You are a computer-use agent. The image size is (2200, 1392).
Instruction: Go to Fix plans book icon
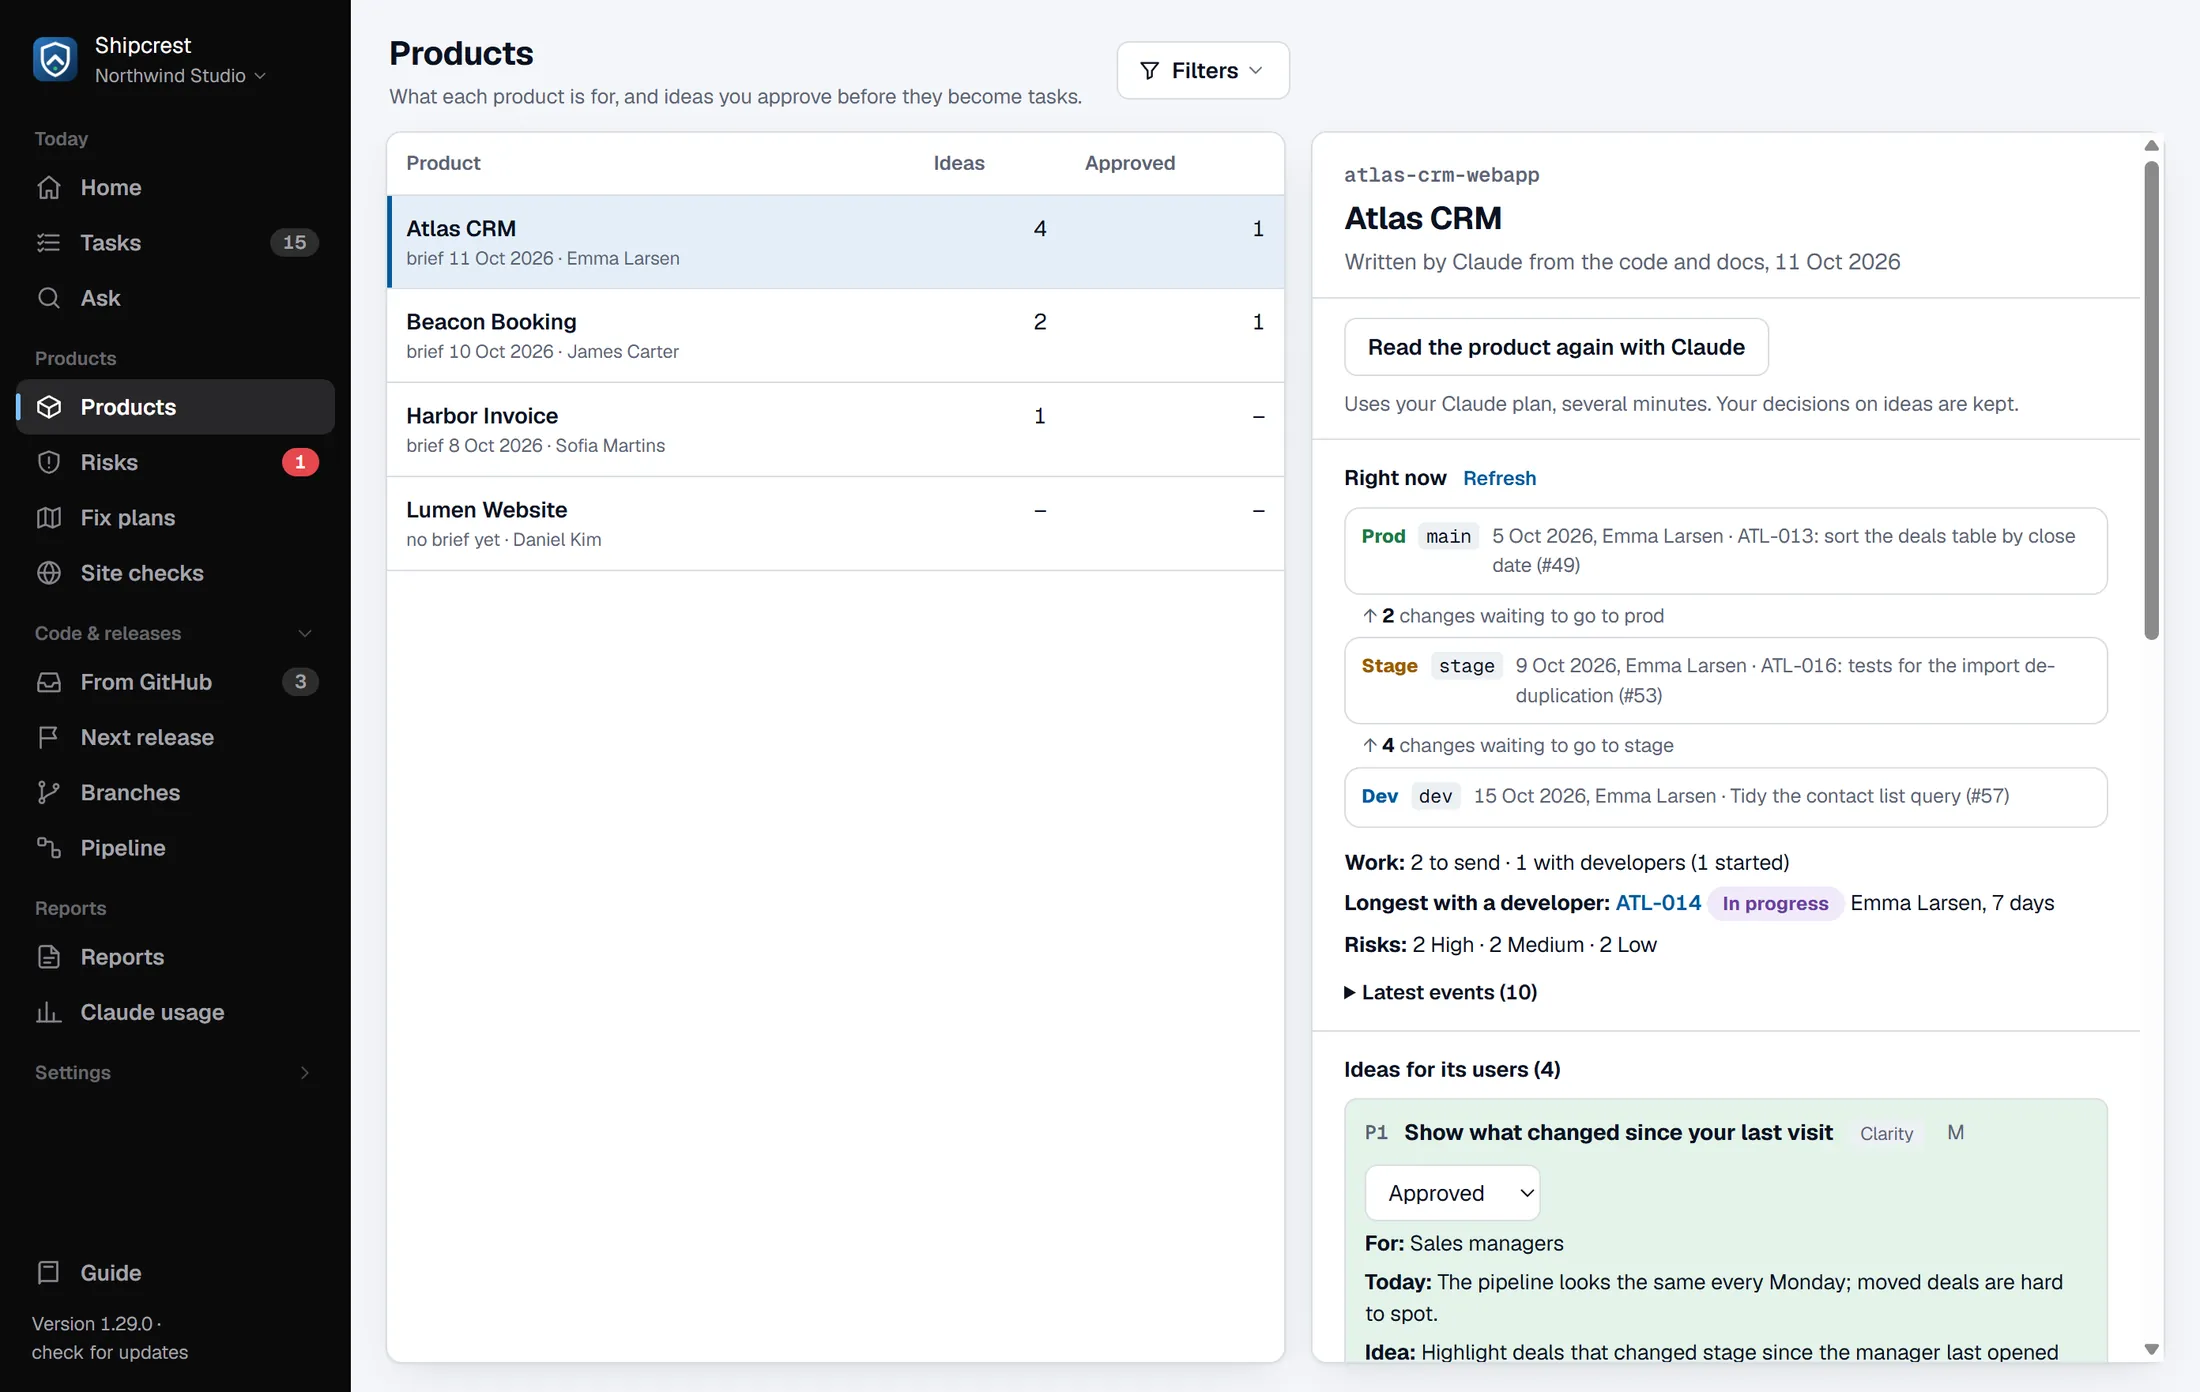(49, 517)
